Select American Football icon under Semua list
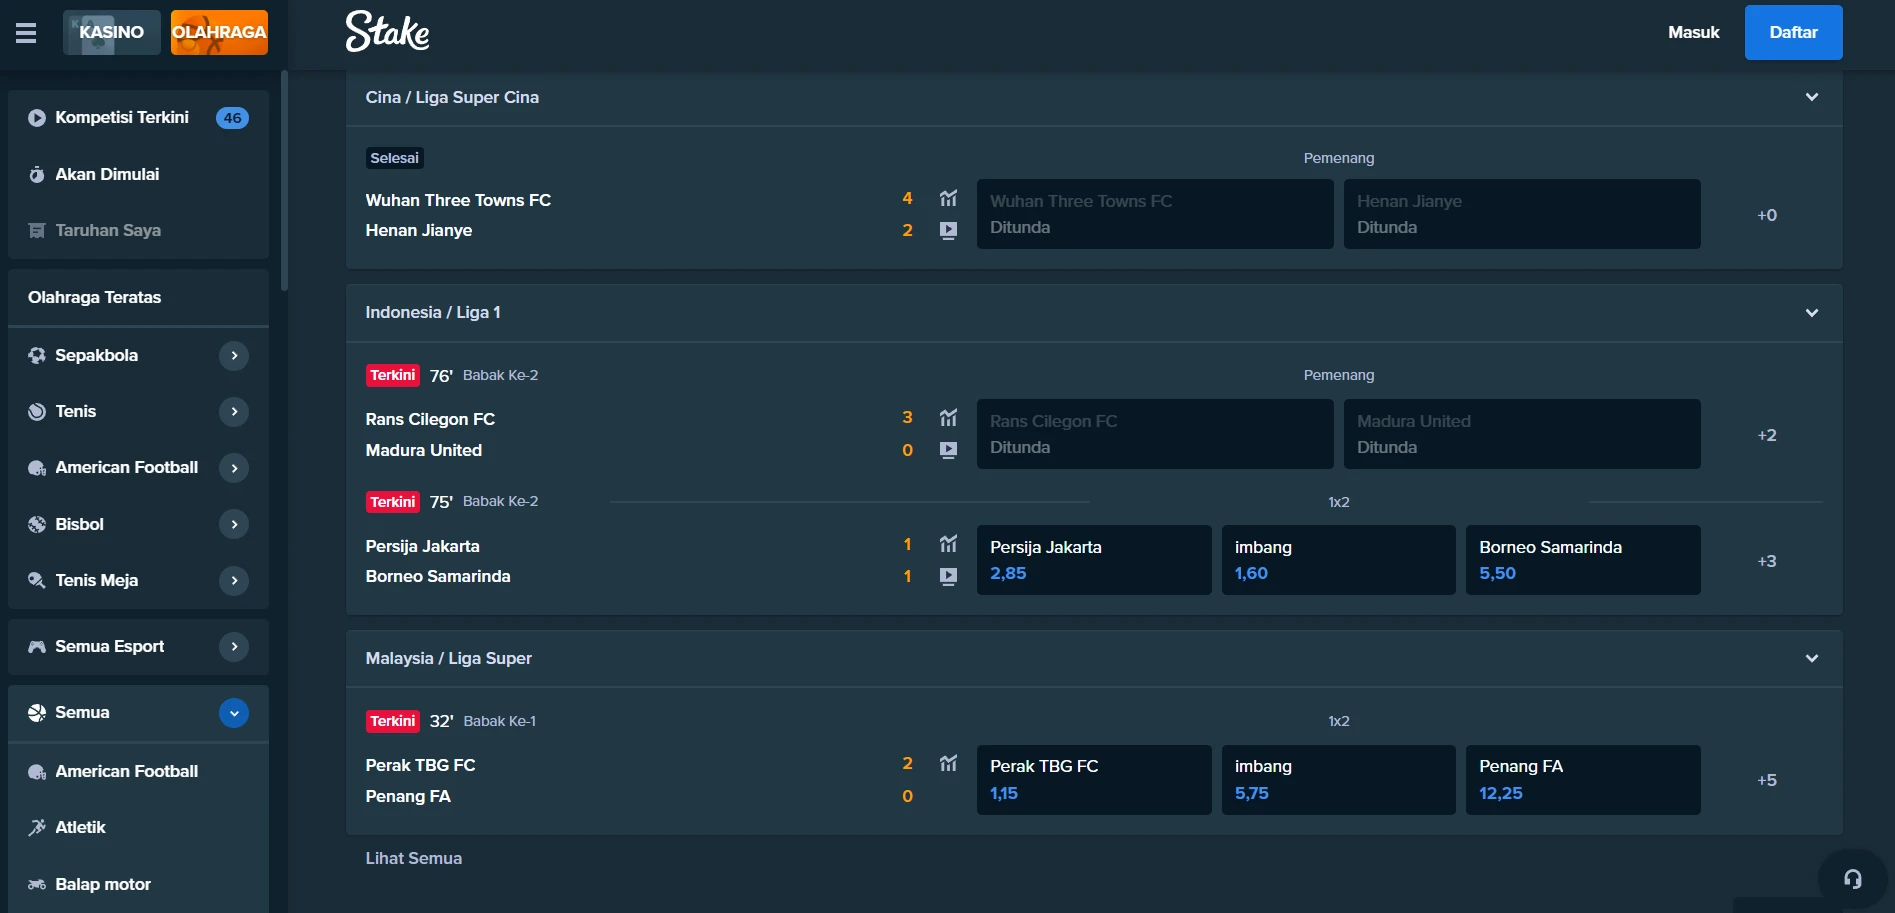The height and width of the screenshot is (913, 1895). coord(37,772)
